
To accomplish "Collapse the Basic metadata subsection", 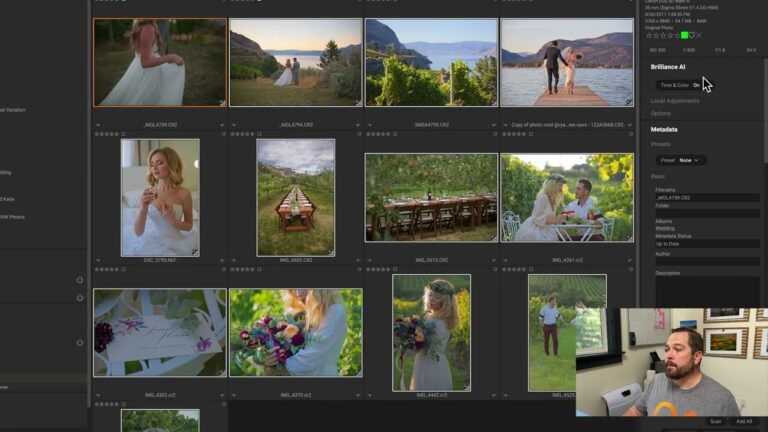I will [x=657, y=176].
